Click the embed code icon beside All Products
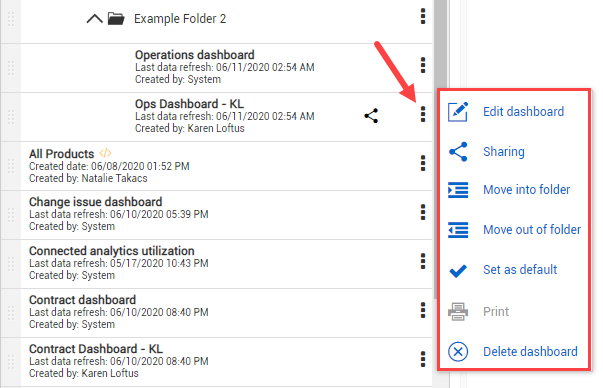 [105, 153]
